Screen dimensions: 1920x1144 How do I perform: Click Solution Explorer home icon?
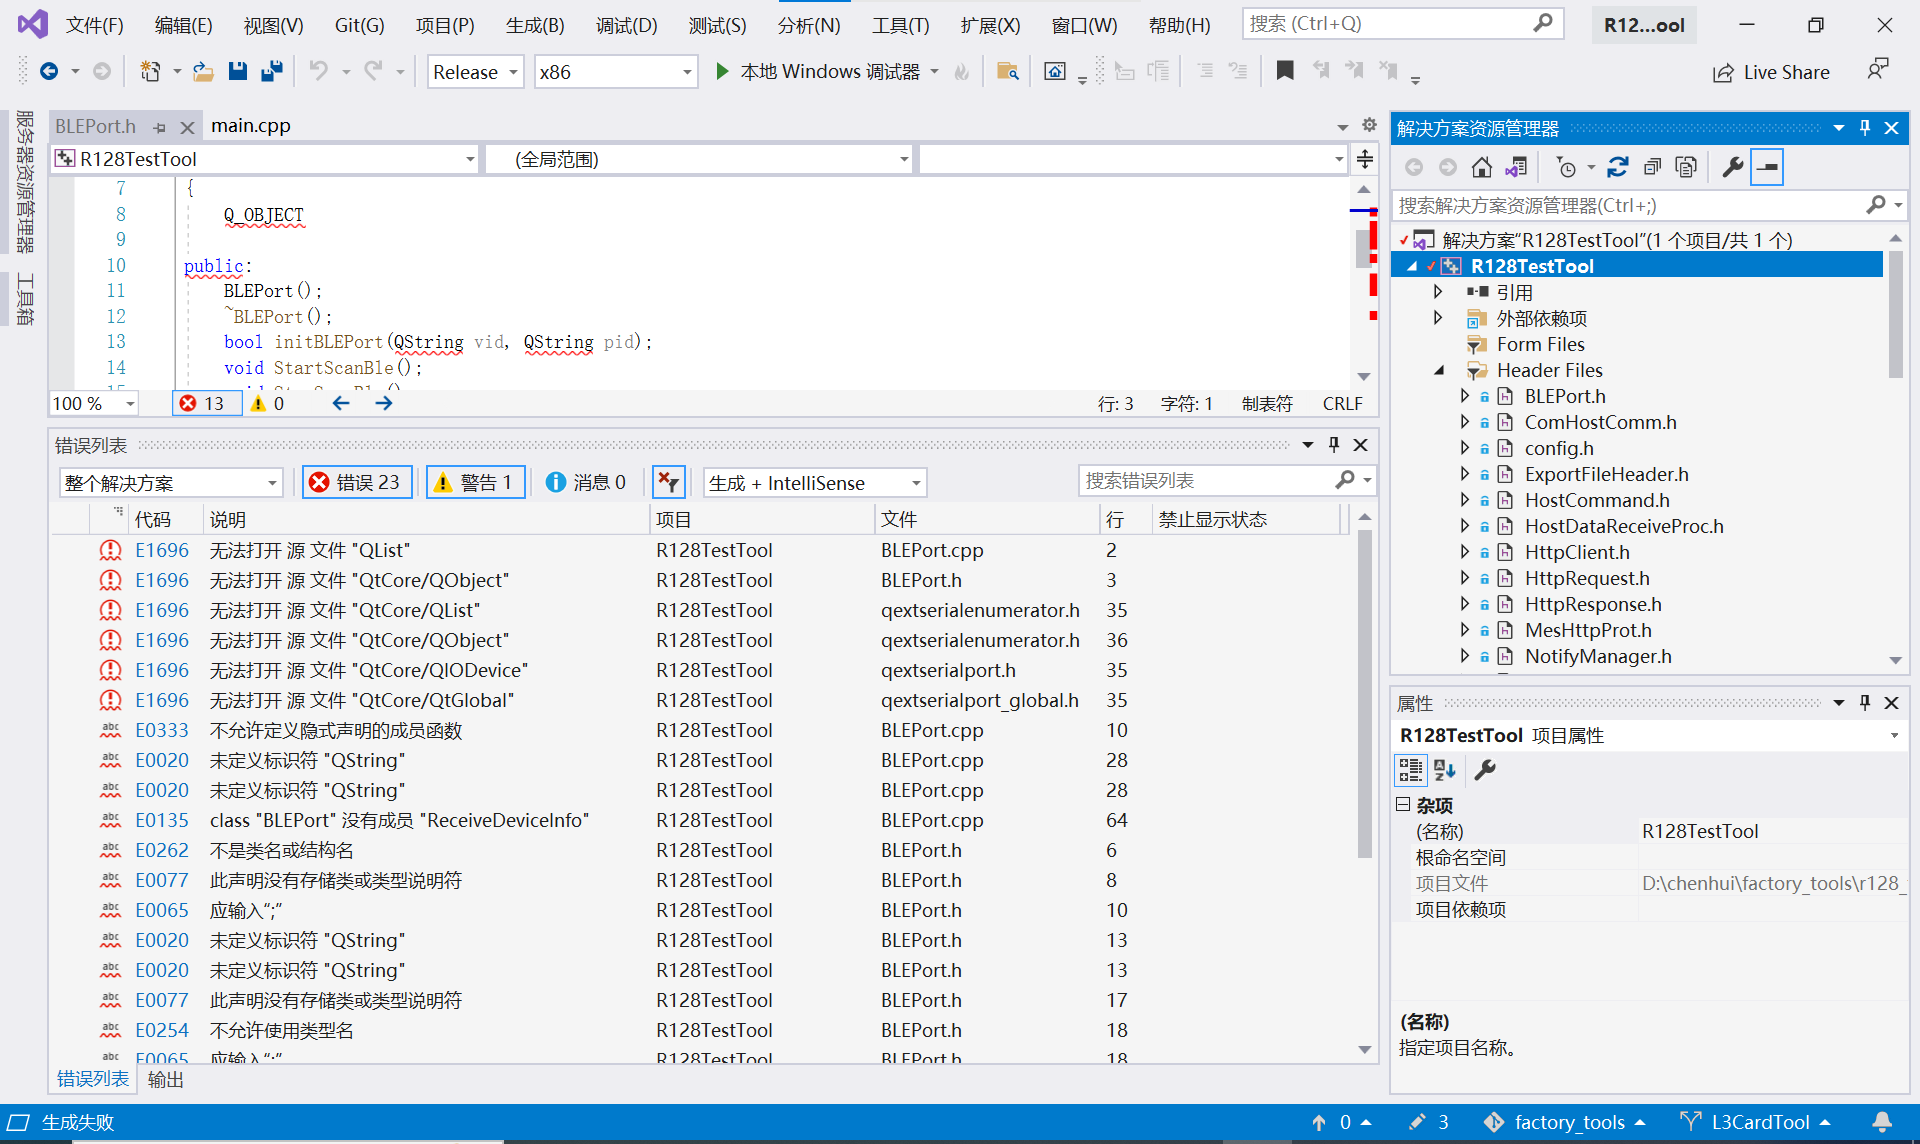point(1482,167)
